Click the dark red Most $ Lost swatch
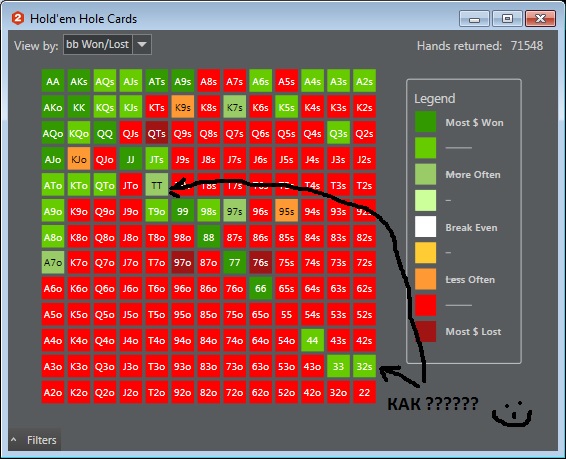The height and width of the screenshot is (459, 566). pyautogui.click(x=425, y=331)
